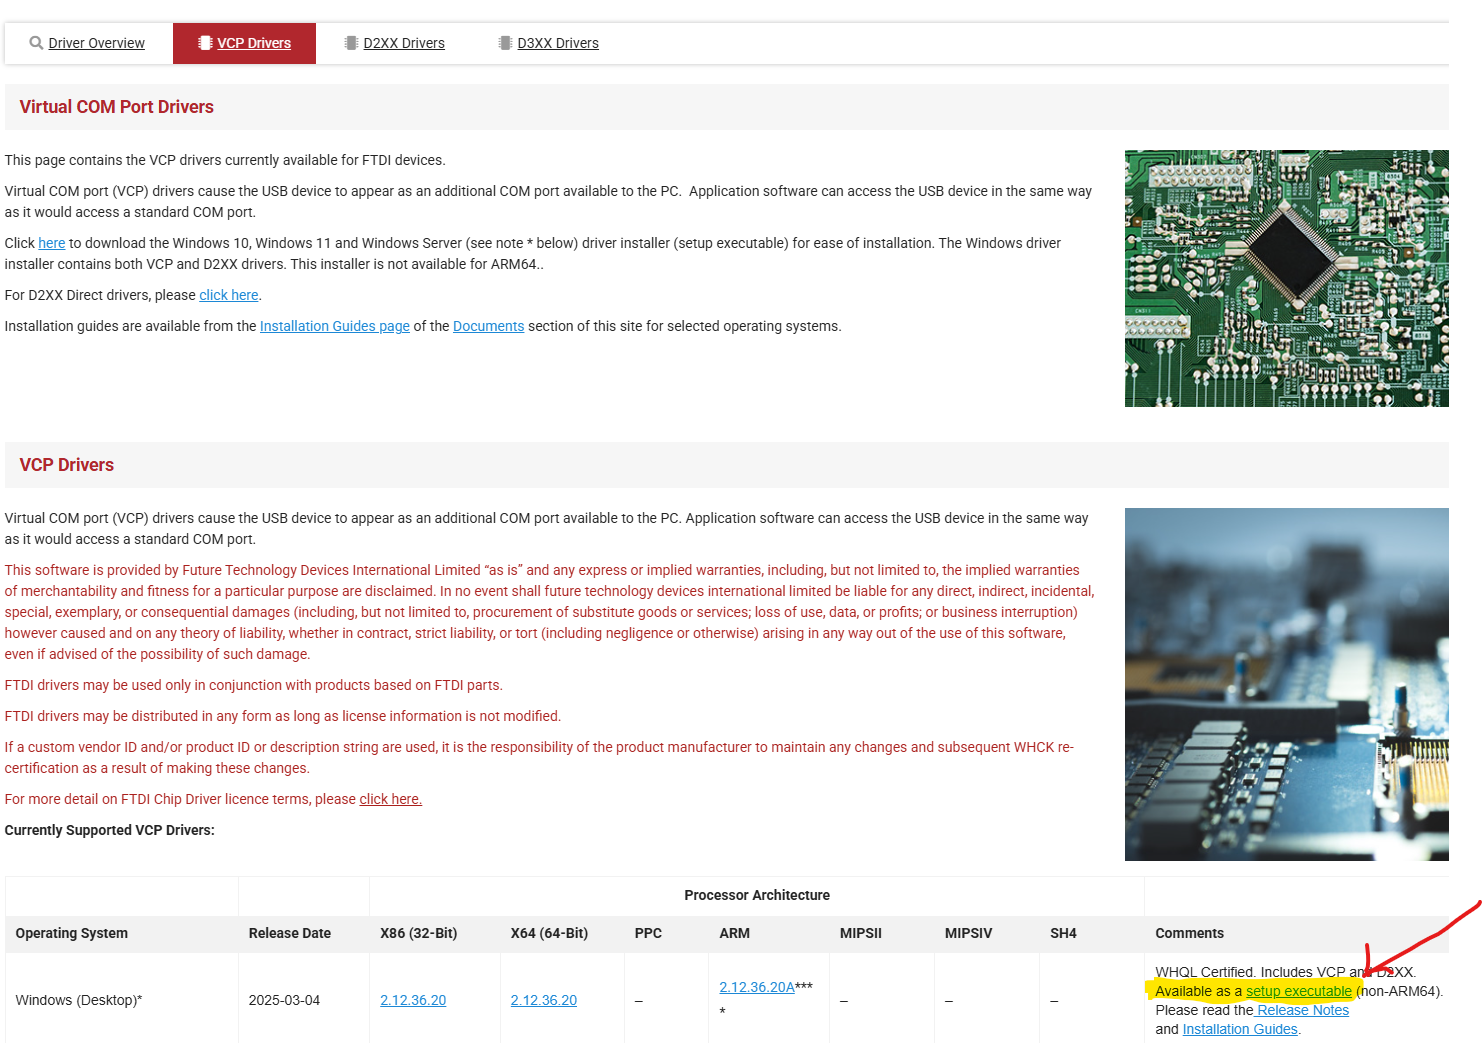Open the driver licence terms 'click here' link
The height and width of the screenshot is (1043, 1483).
point(390,799)
